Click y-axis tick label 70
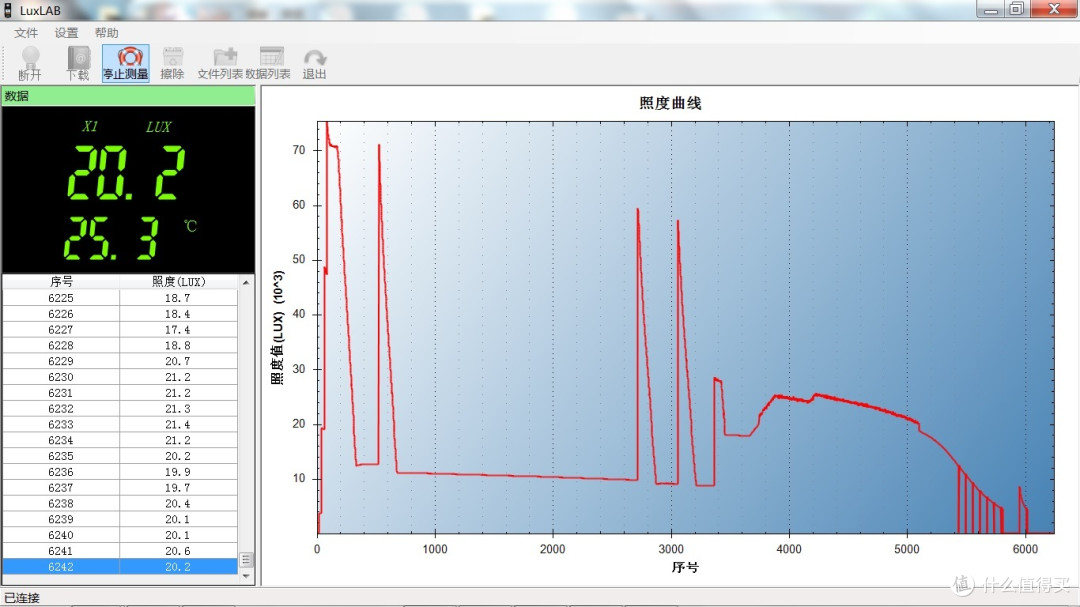 (x=298, y=150)
